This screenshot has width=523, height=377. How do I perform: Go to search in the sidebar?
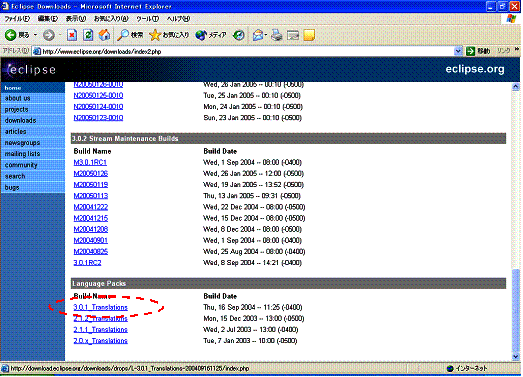33,176
